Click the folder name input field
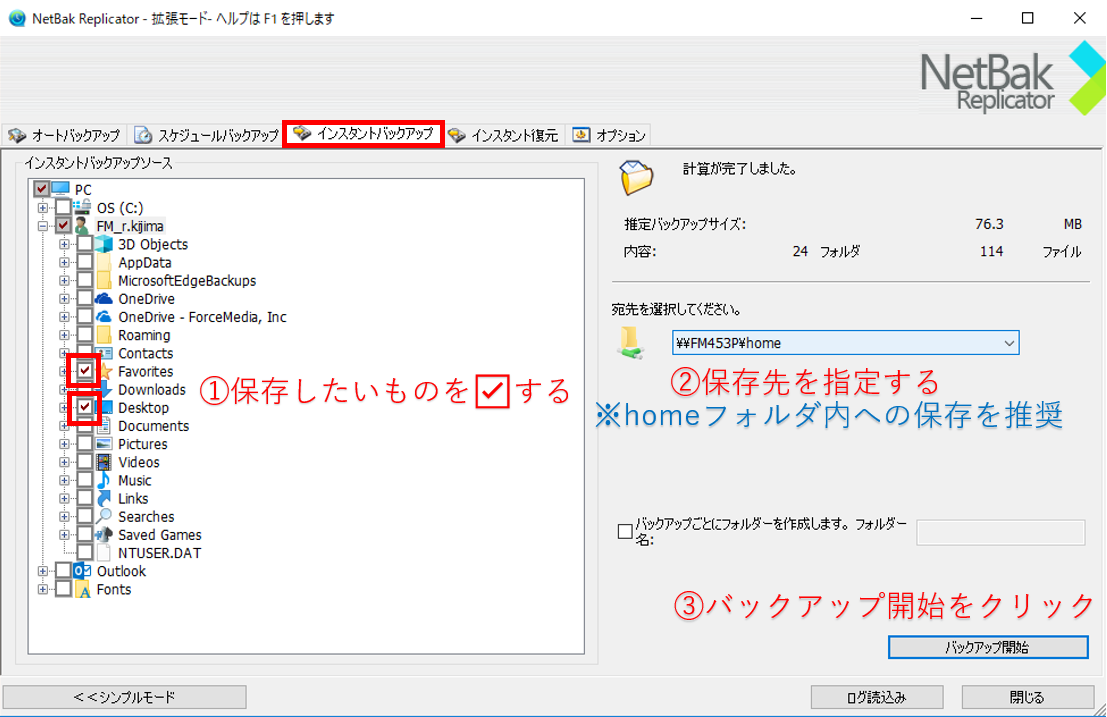 click(1000, 533)
